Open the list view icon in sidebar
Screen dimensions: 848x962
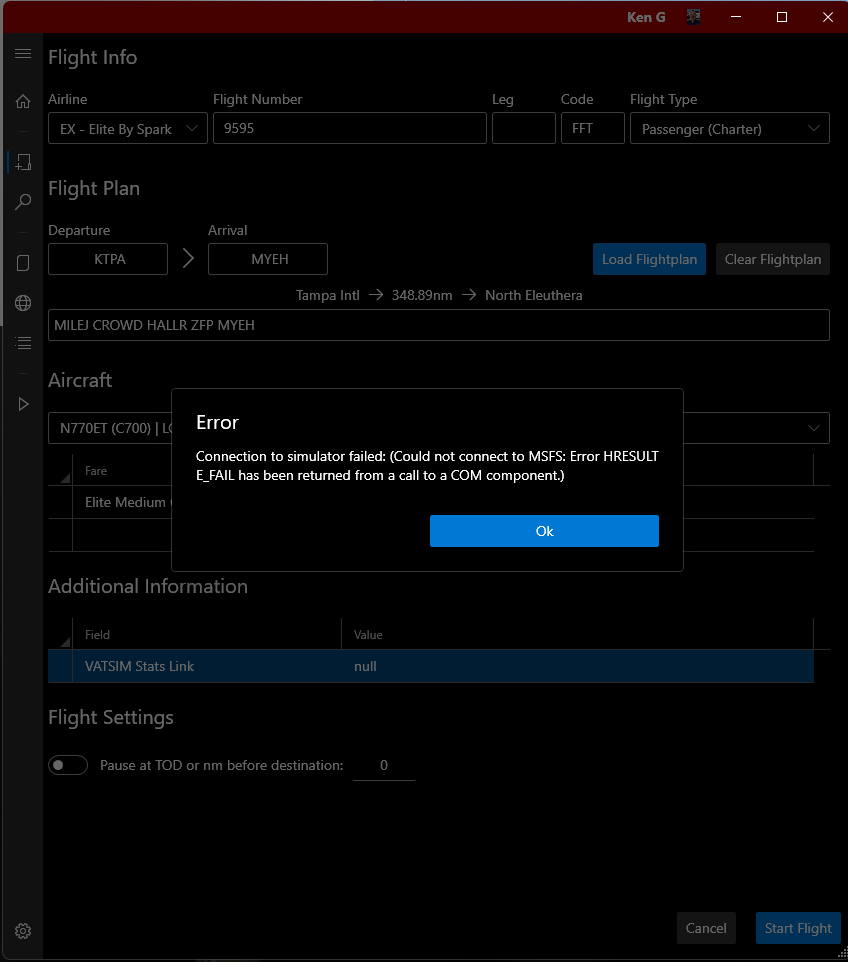(23, 343)
